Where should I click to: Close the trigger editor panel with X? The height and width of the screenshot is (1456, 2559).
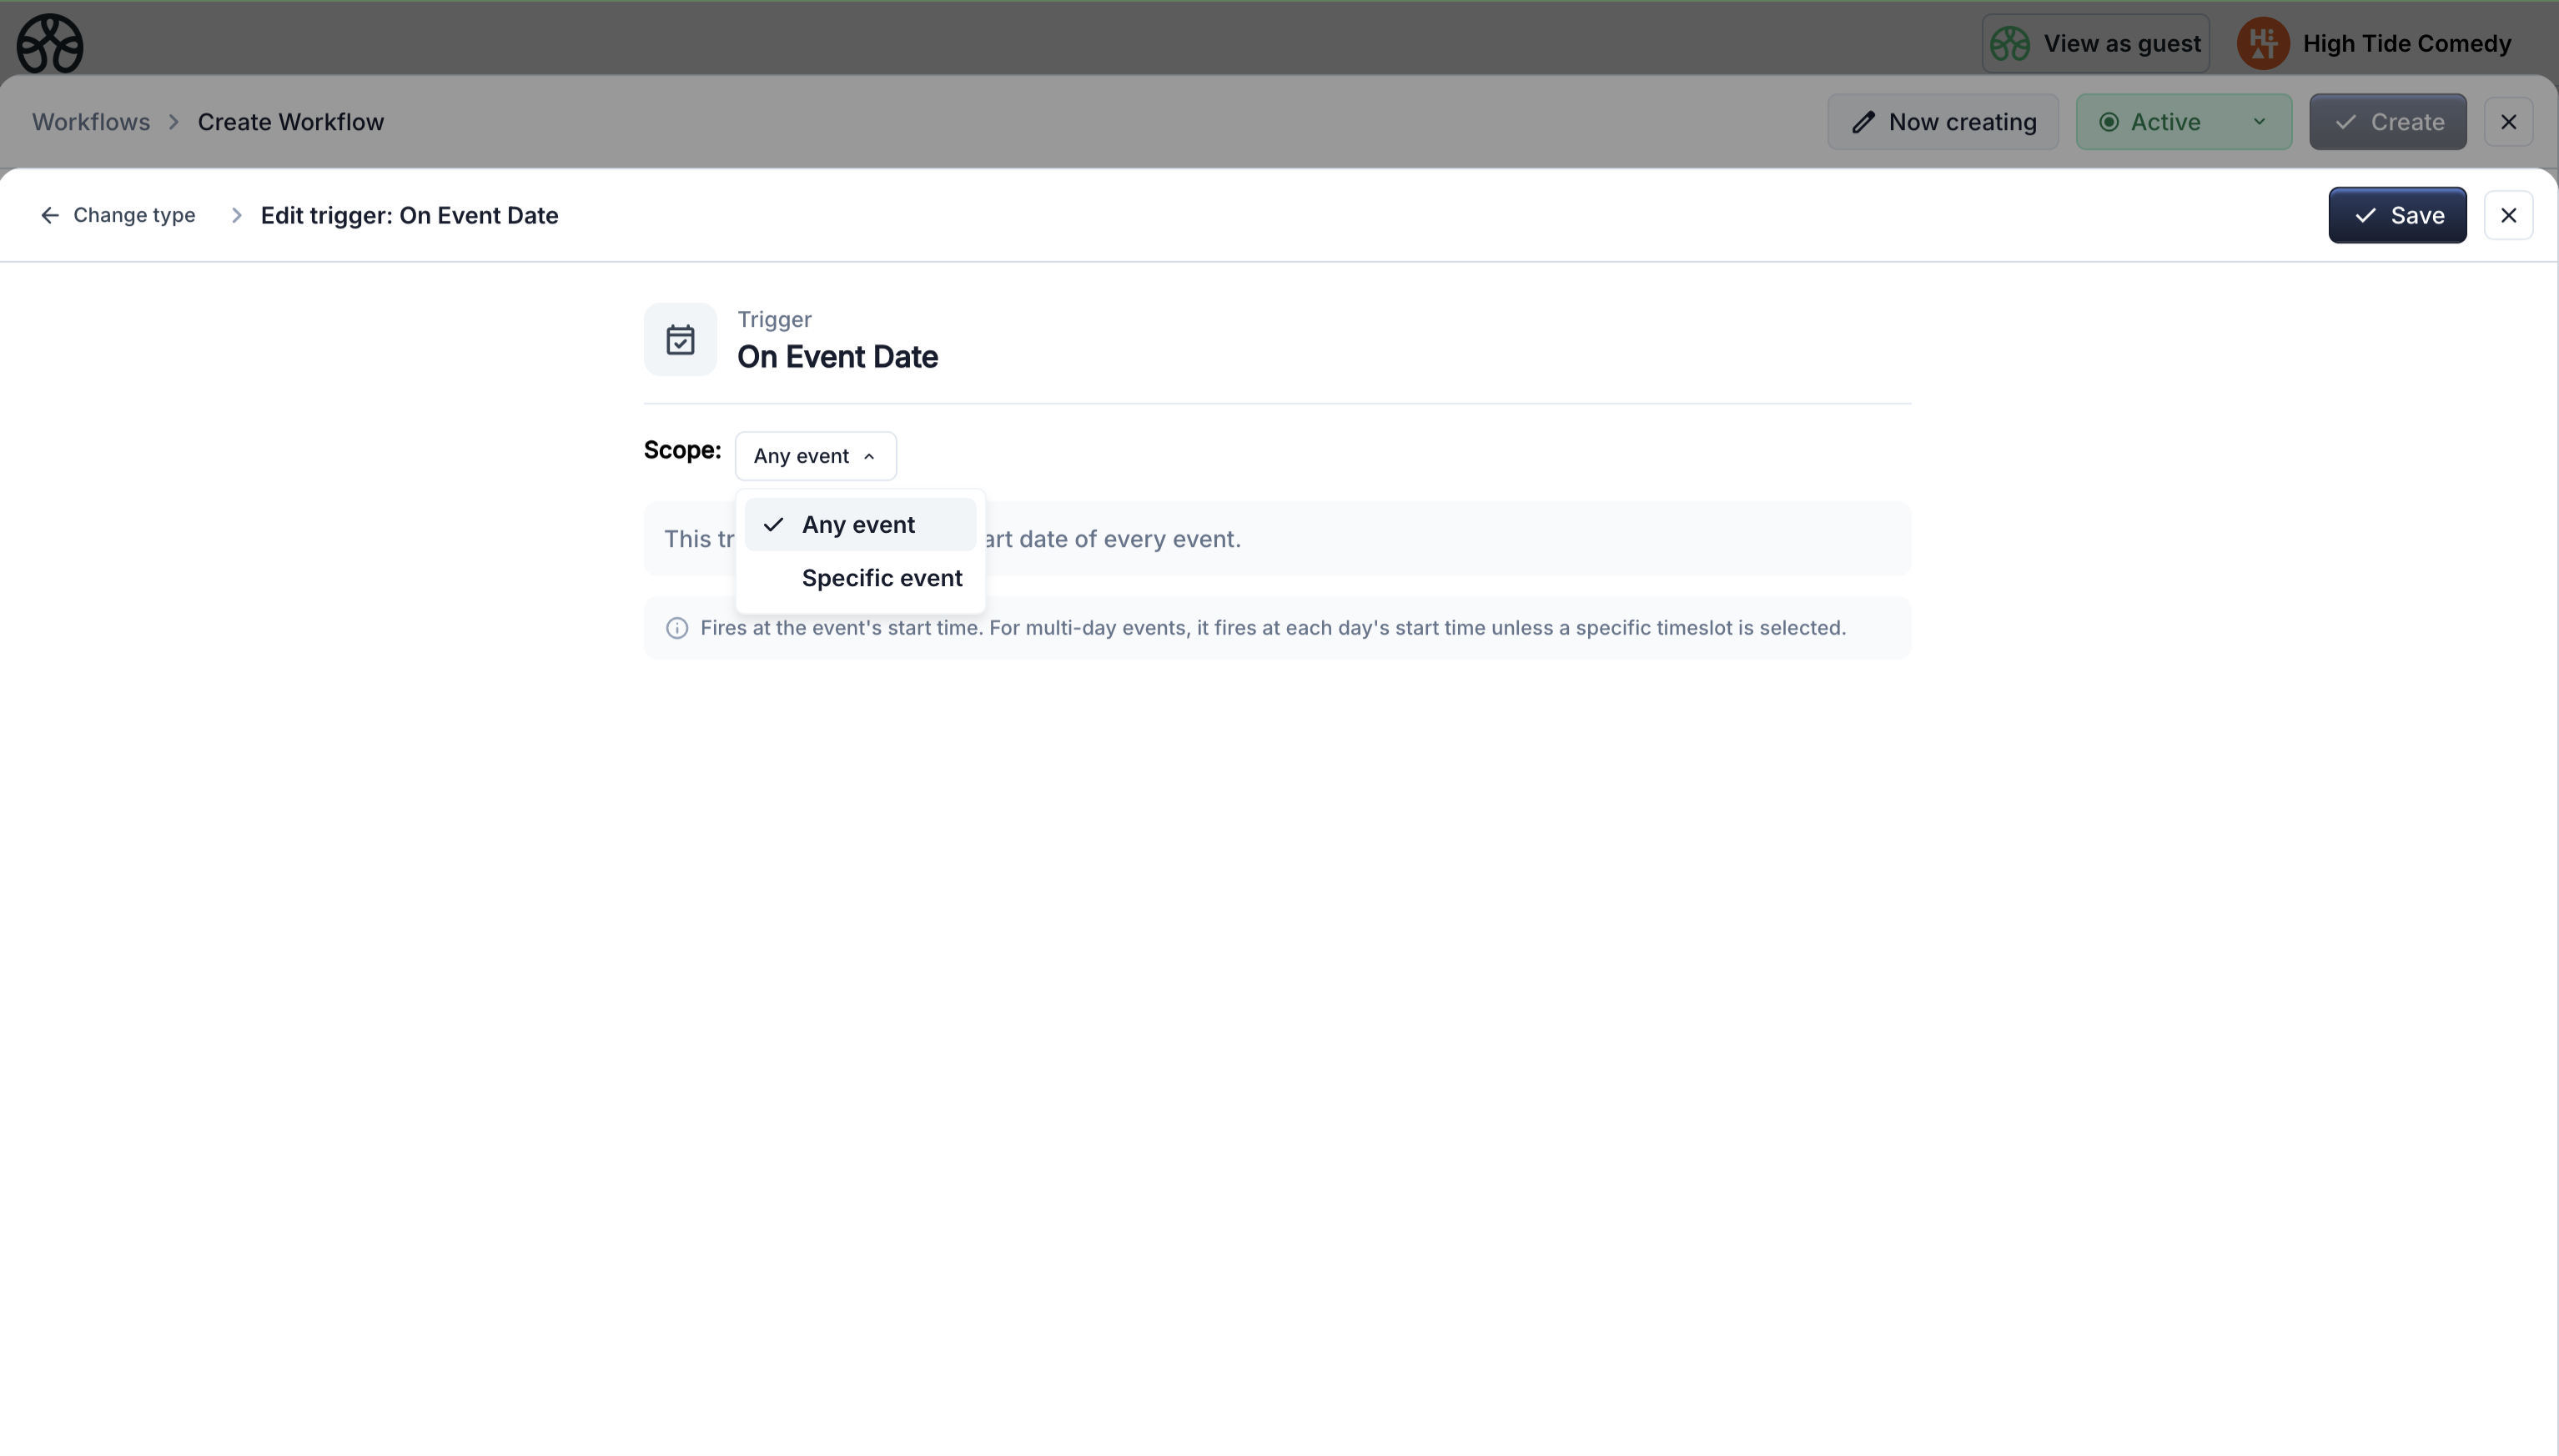[2508, 215]
